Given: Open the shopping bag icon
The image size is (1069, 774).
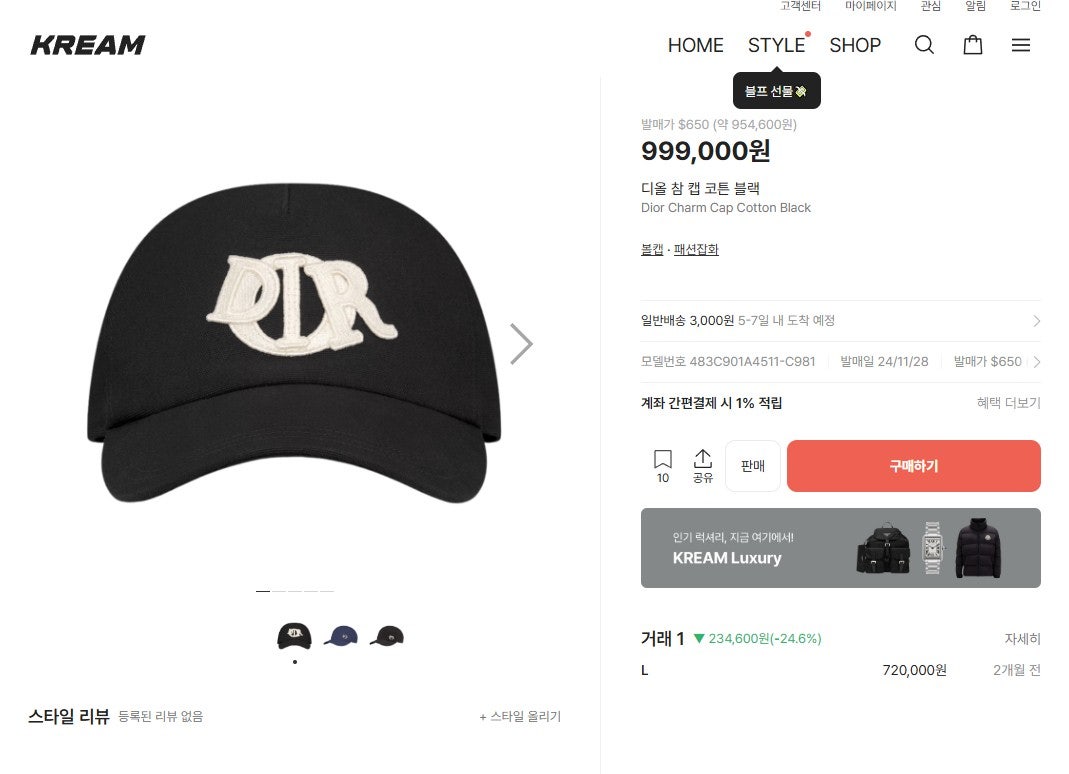Looking at the screenshot, I should (x=972, y=45).
